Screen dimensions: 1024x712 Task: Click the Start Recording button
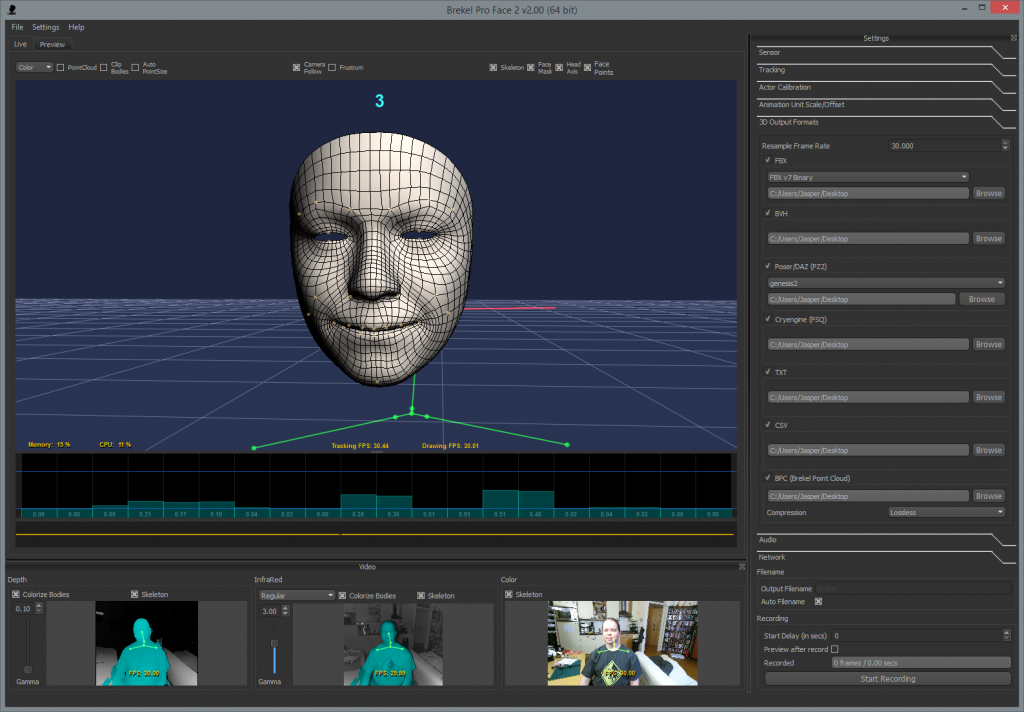click(888, 679)
